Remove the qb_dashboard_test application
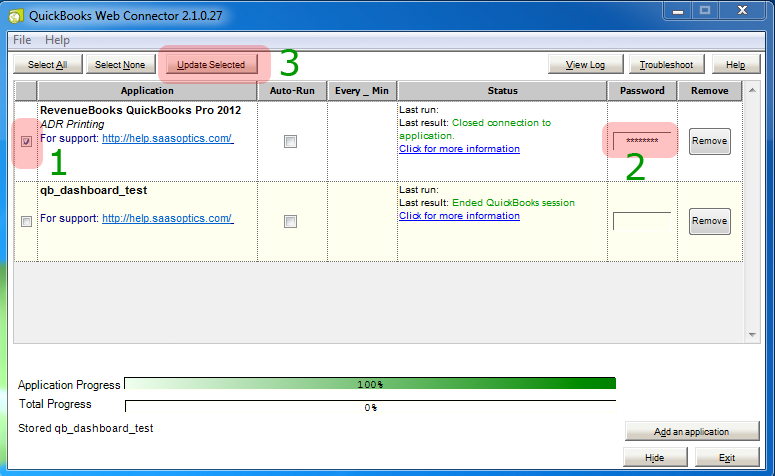 (x=710, y=221)
